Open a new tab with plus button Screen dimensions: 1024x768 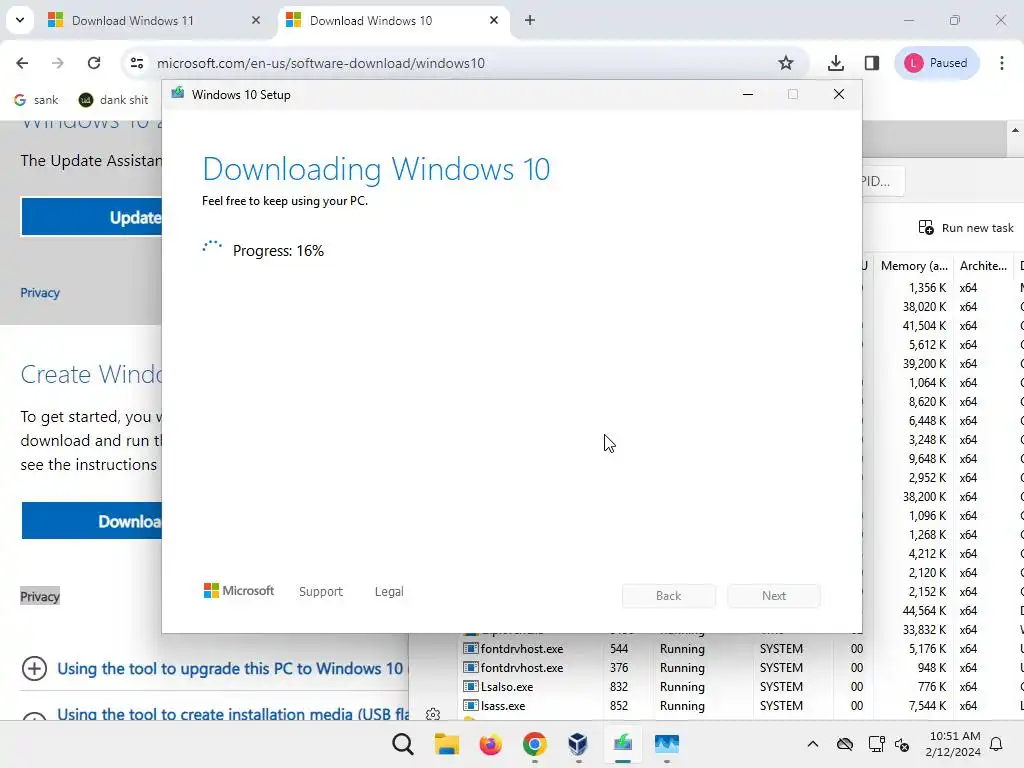(530, 20)
